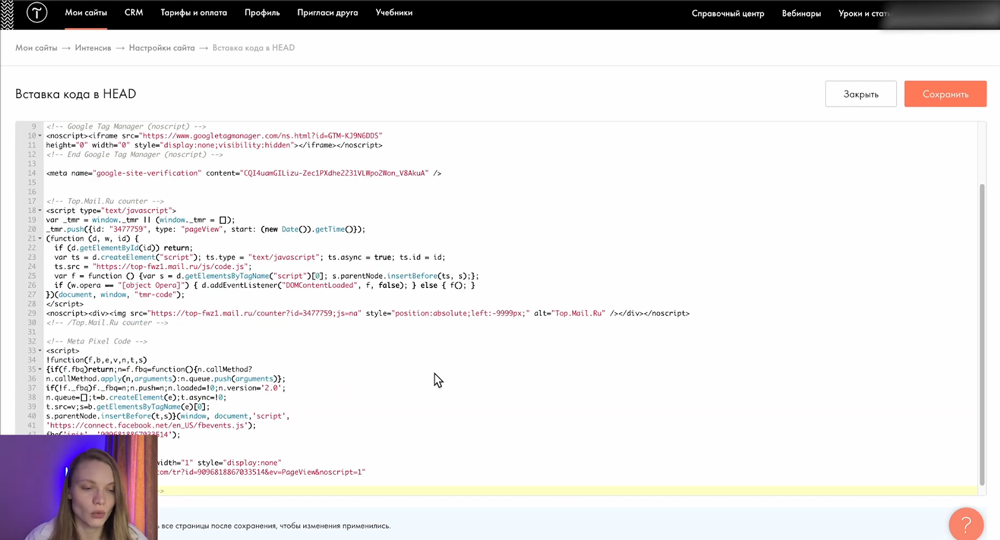The width and height of the screenshot is (1000, 540).
Task: Open Учебники from the top bar
Action: tap(394, 13)
